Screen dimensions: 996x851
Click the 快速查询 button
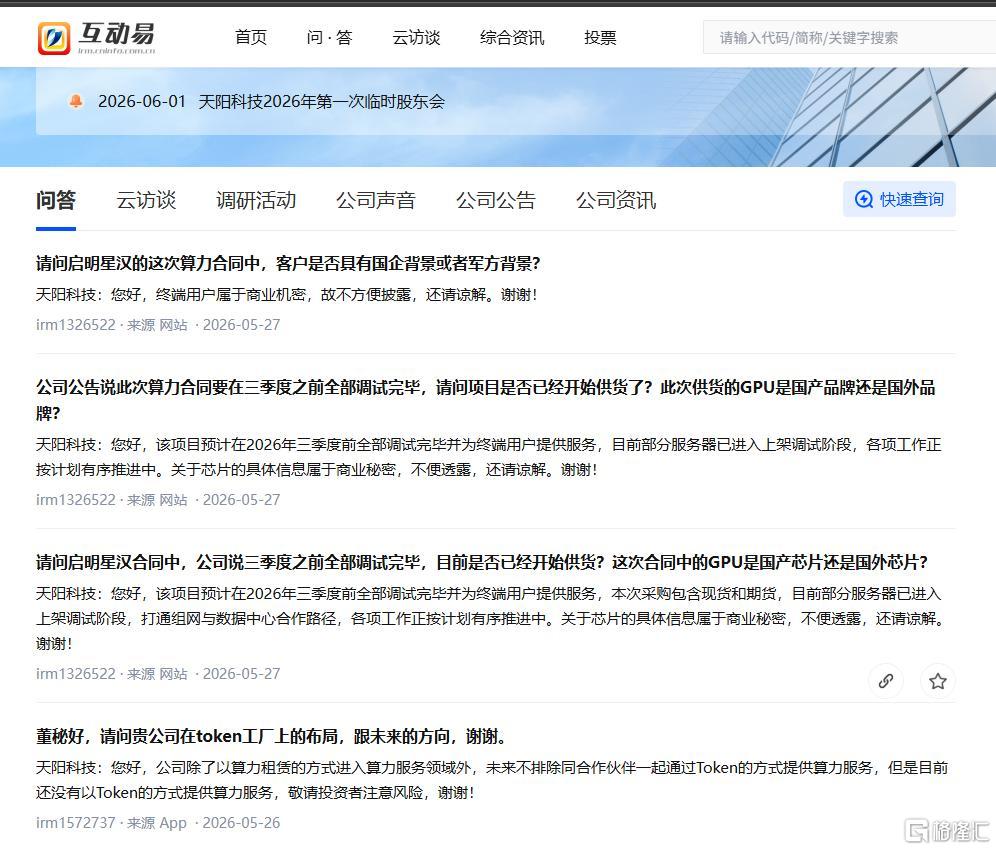click(x=899, y=199)
